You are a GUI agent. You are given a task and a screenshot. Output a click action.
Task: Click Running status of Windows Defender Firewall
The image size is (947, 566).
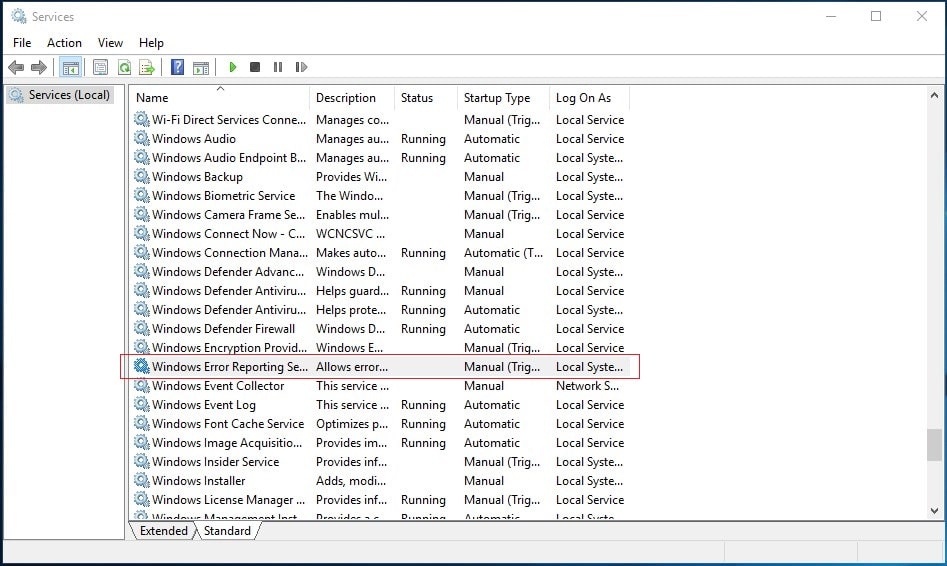click(x=423, y=329)
